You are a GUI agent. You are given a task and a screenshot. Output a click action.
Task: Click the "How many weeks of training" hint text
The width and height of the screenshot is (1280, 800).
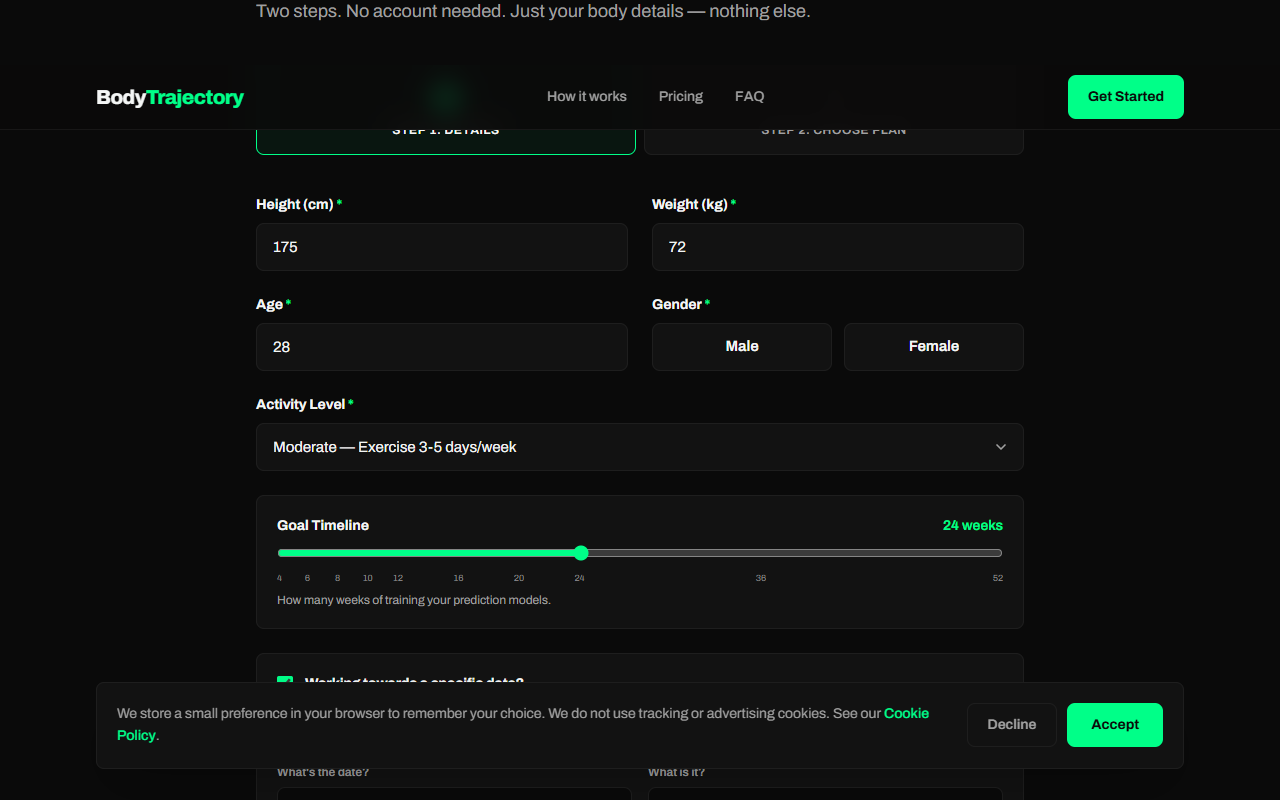(414, 600)
